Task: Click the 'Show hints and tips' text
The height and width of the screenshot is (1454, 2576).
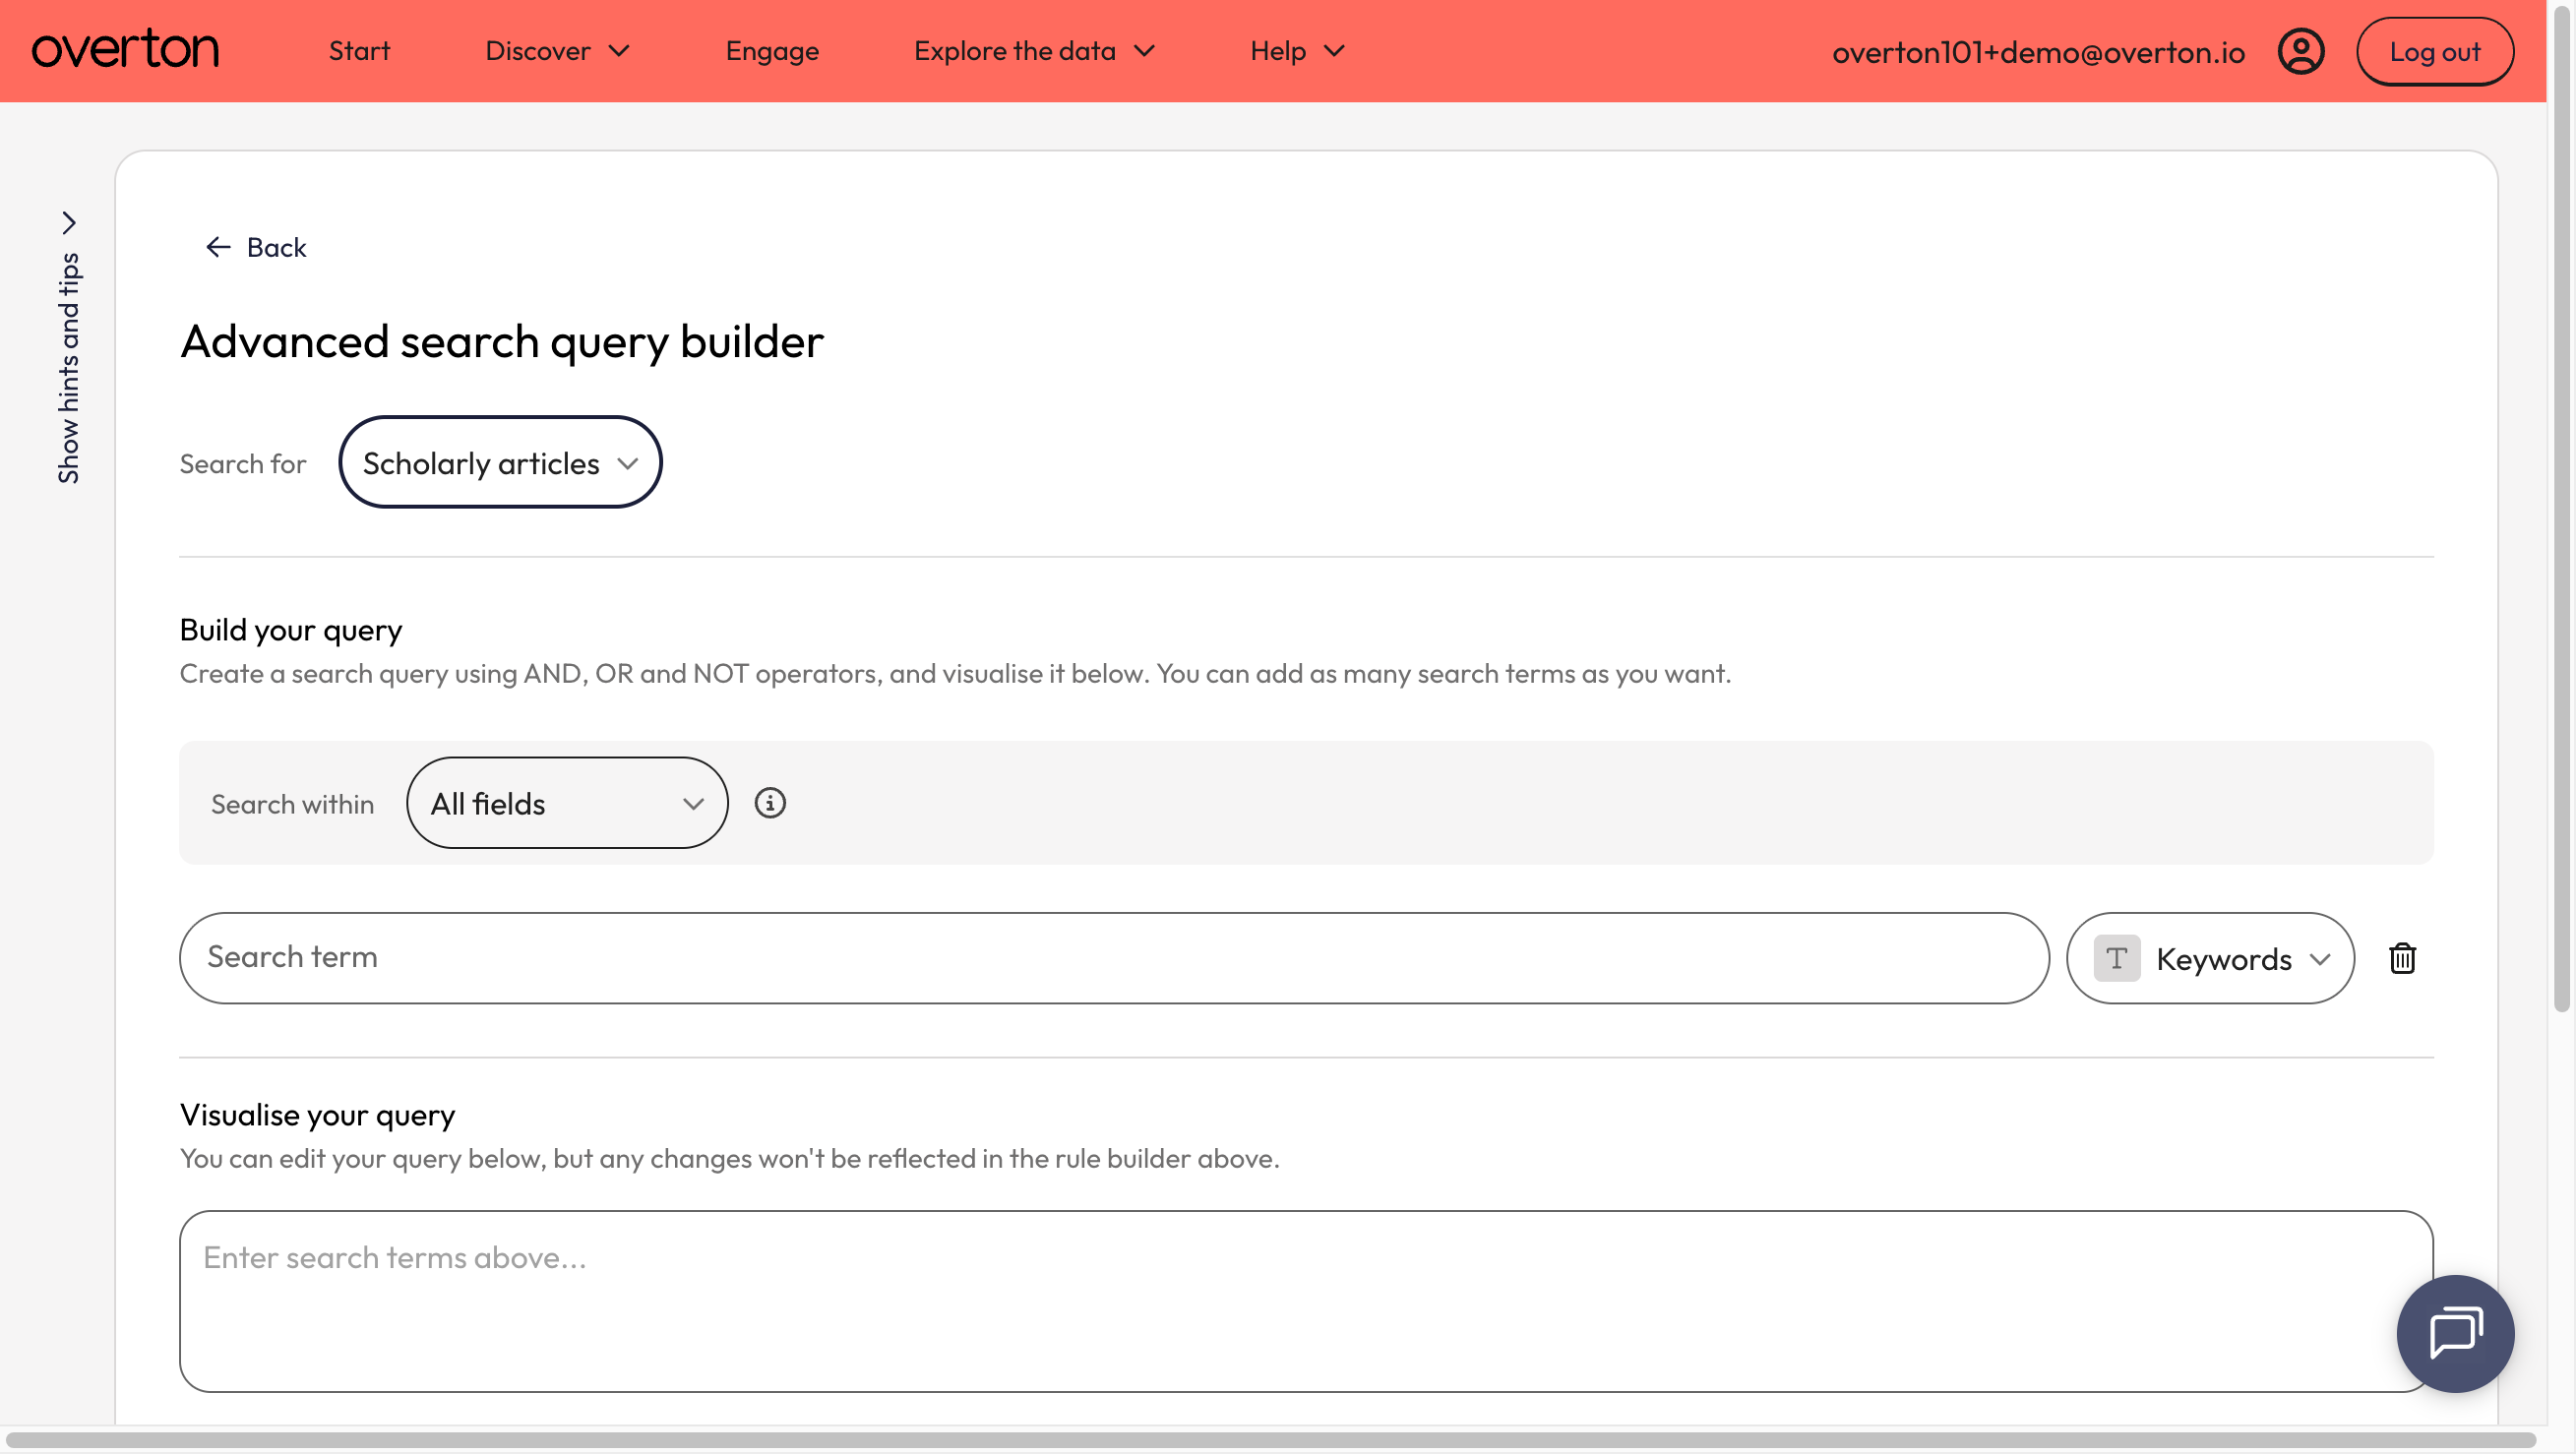Action: [68, 368]
